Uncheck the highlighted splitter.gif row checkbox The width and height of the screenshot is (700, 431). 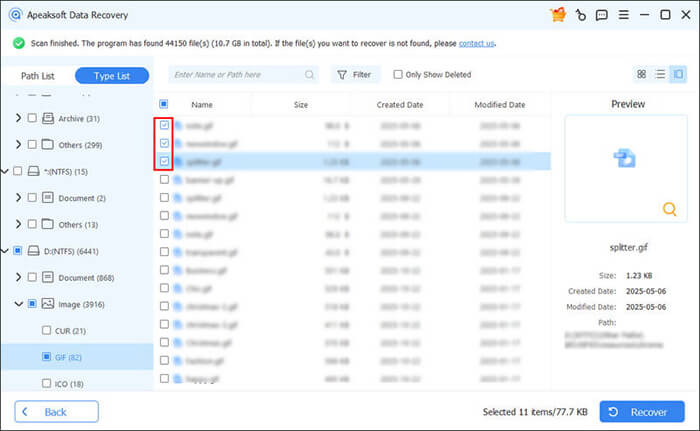(x=164, y=161)
